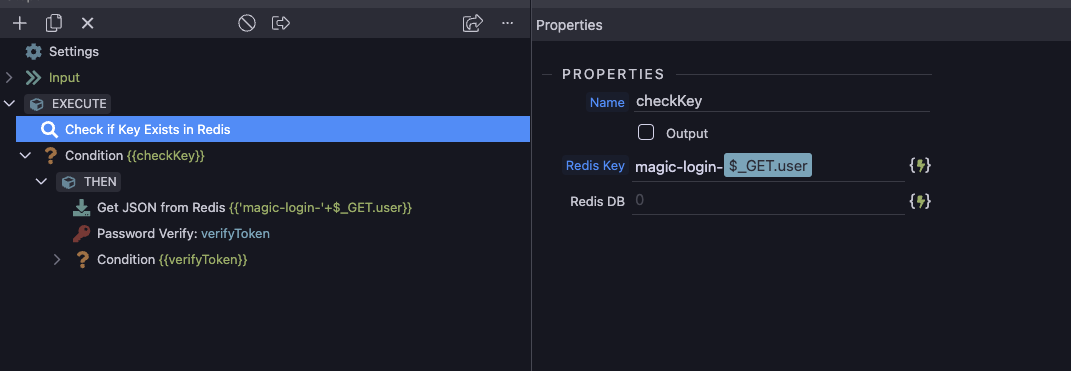Click the share icon in the toolbar
This screenshot has width=1071, height=371.
473,23
